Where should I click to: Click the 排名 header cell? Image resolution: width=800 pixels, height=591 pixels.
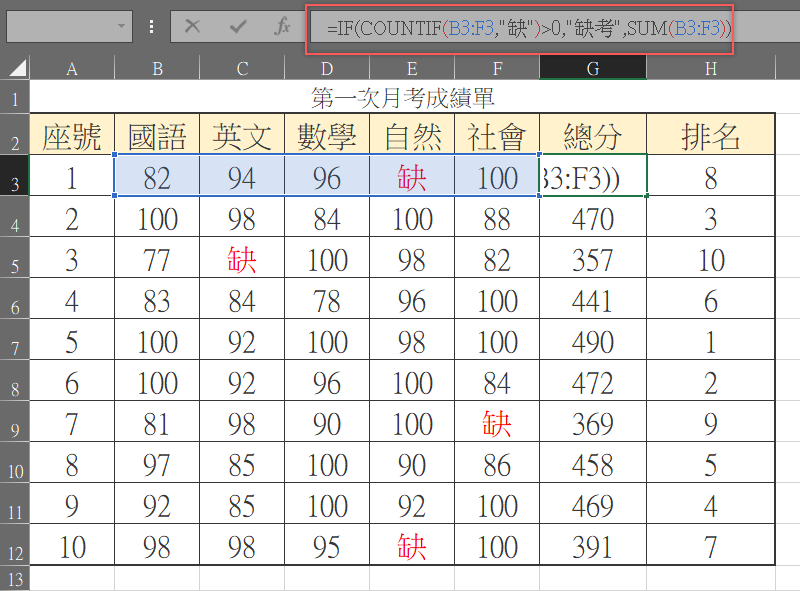(710, 136)
